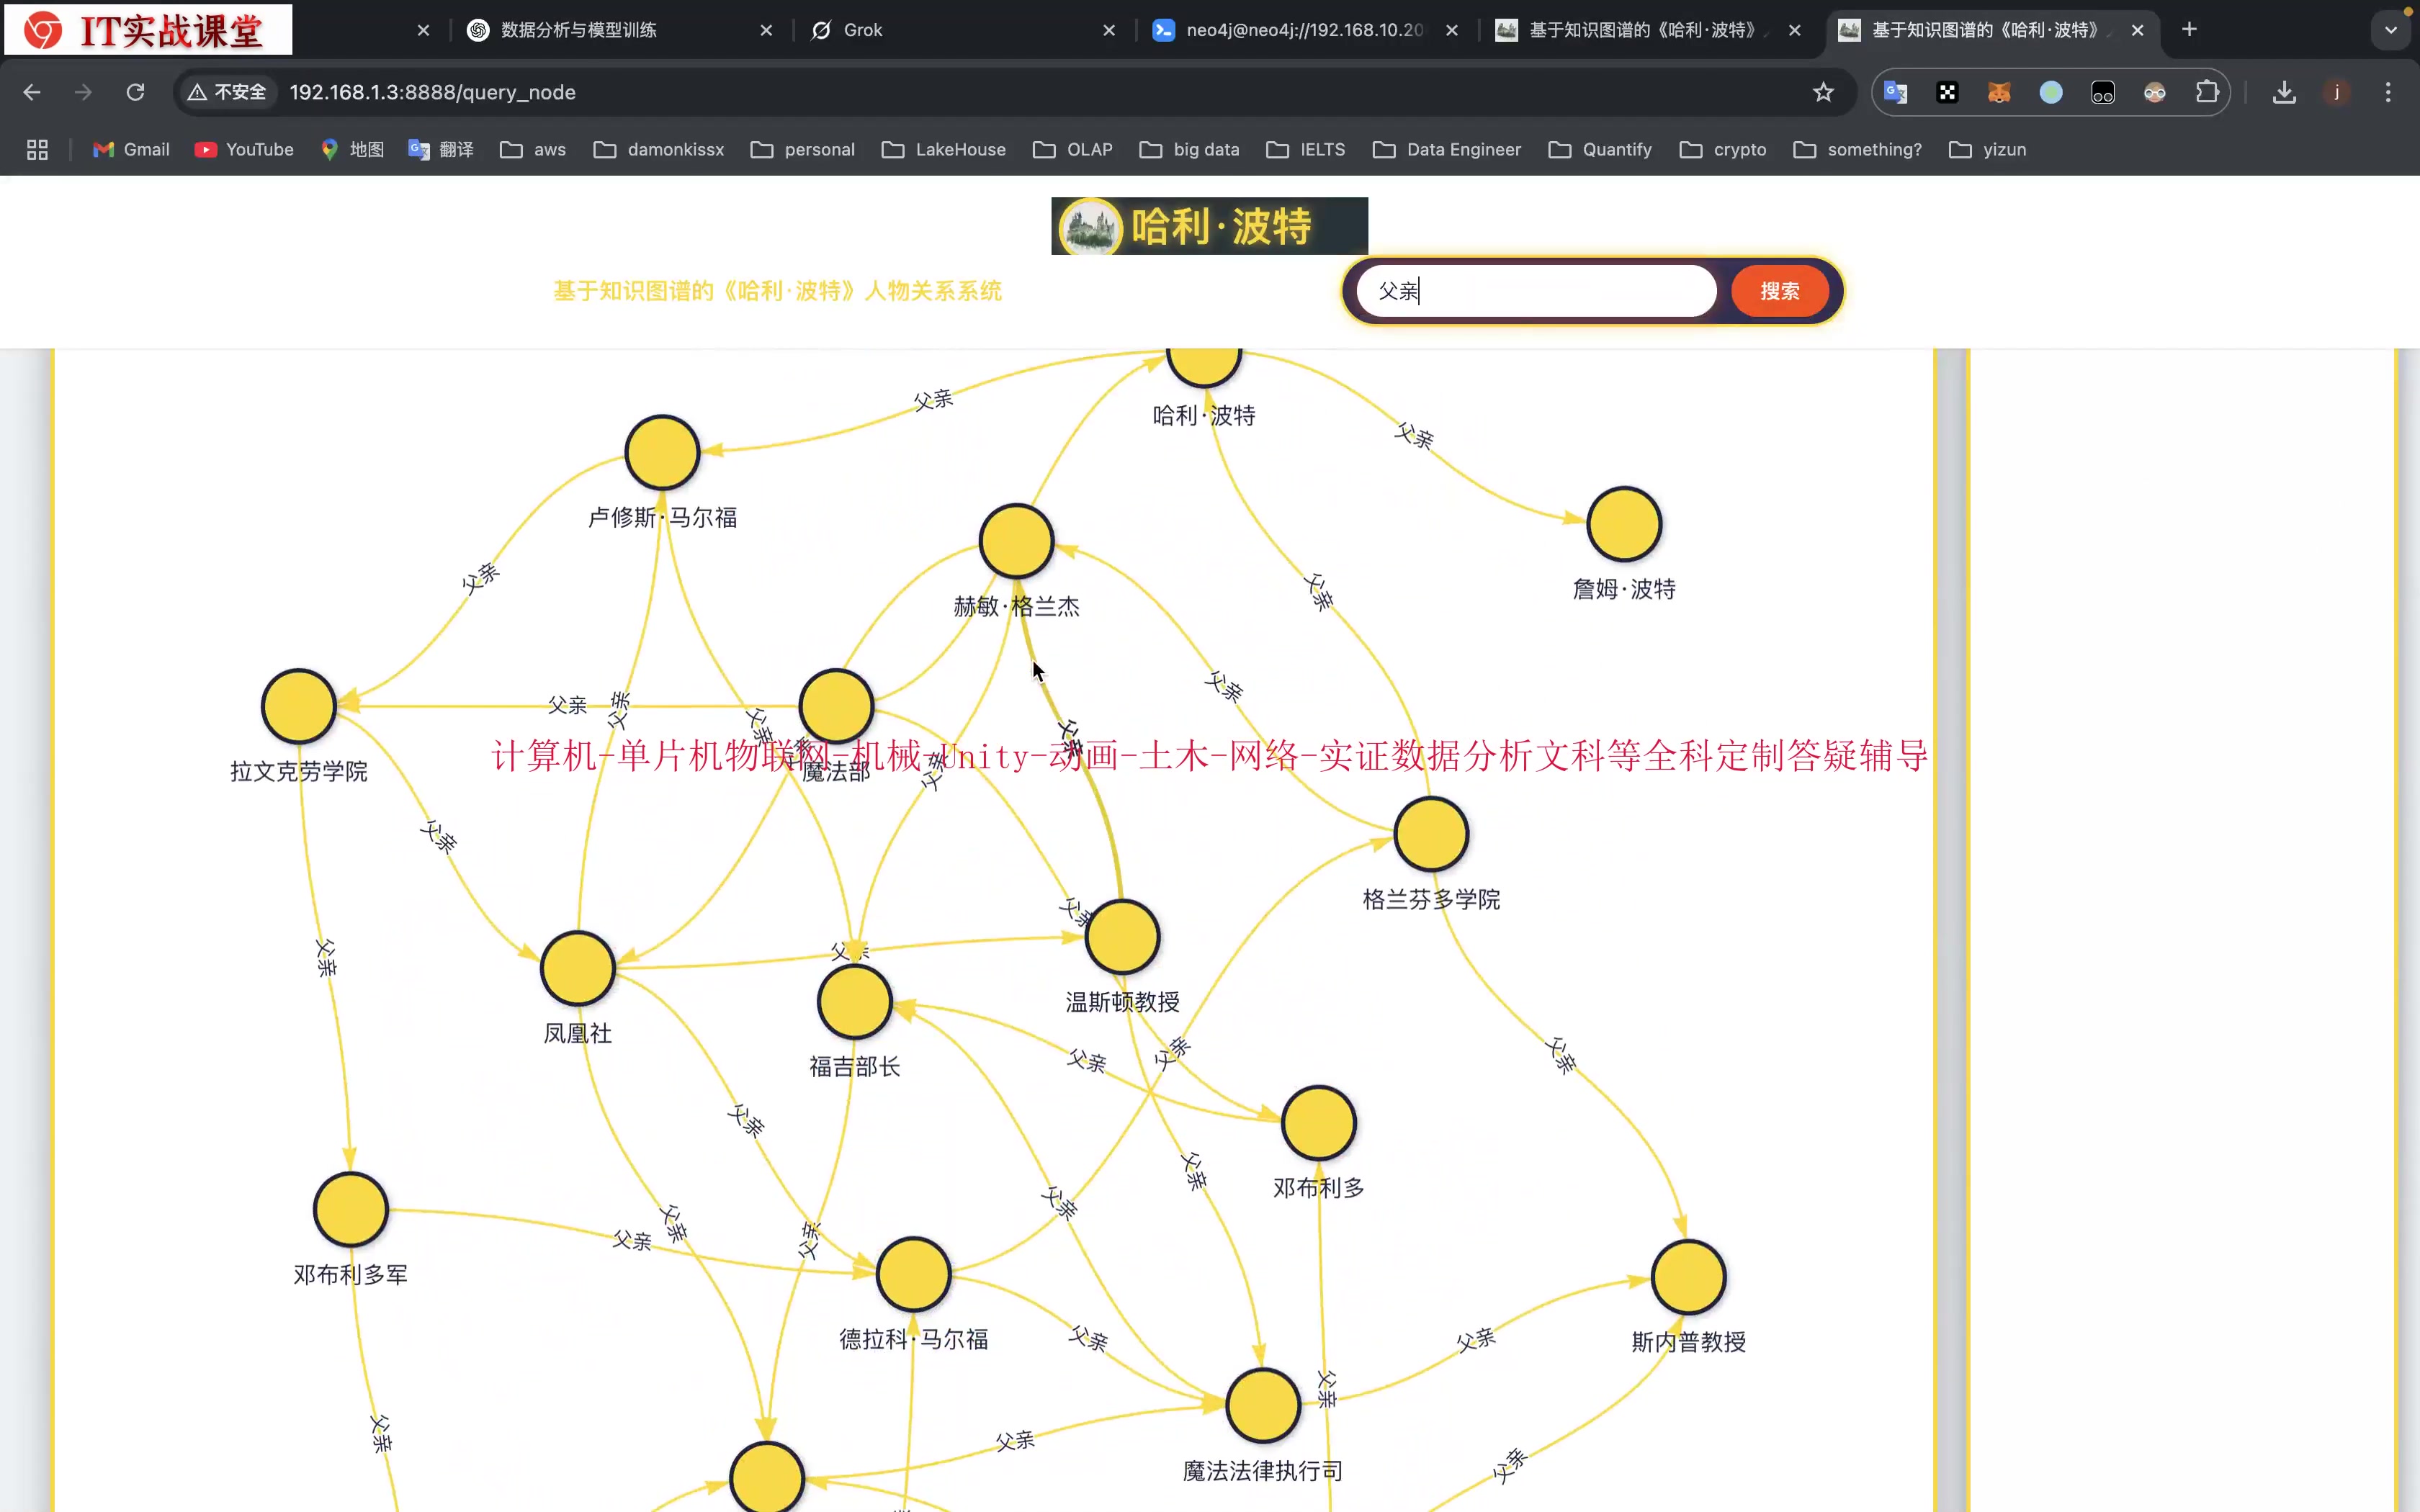Expand the tab search dropdown arrow

(x=2391, y=30)
